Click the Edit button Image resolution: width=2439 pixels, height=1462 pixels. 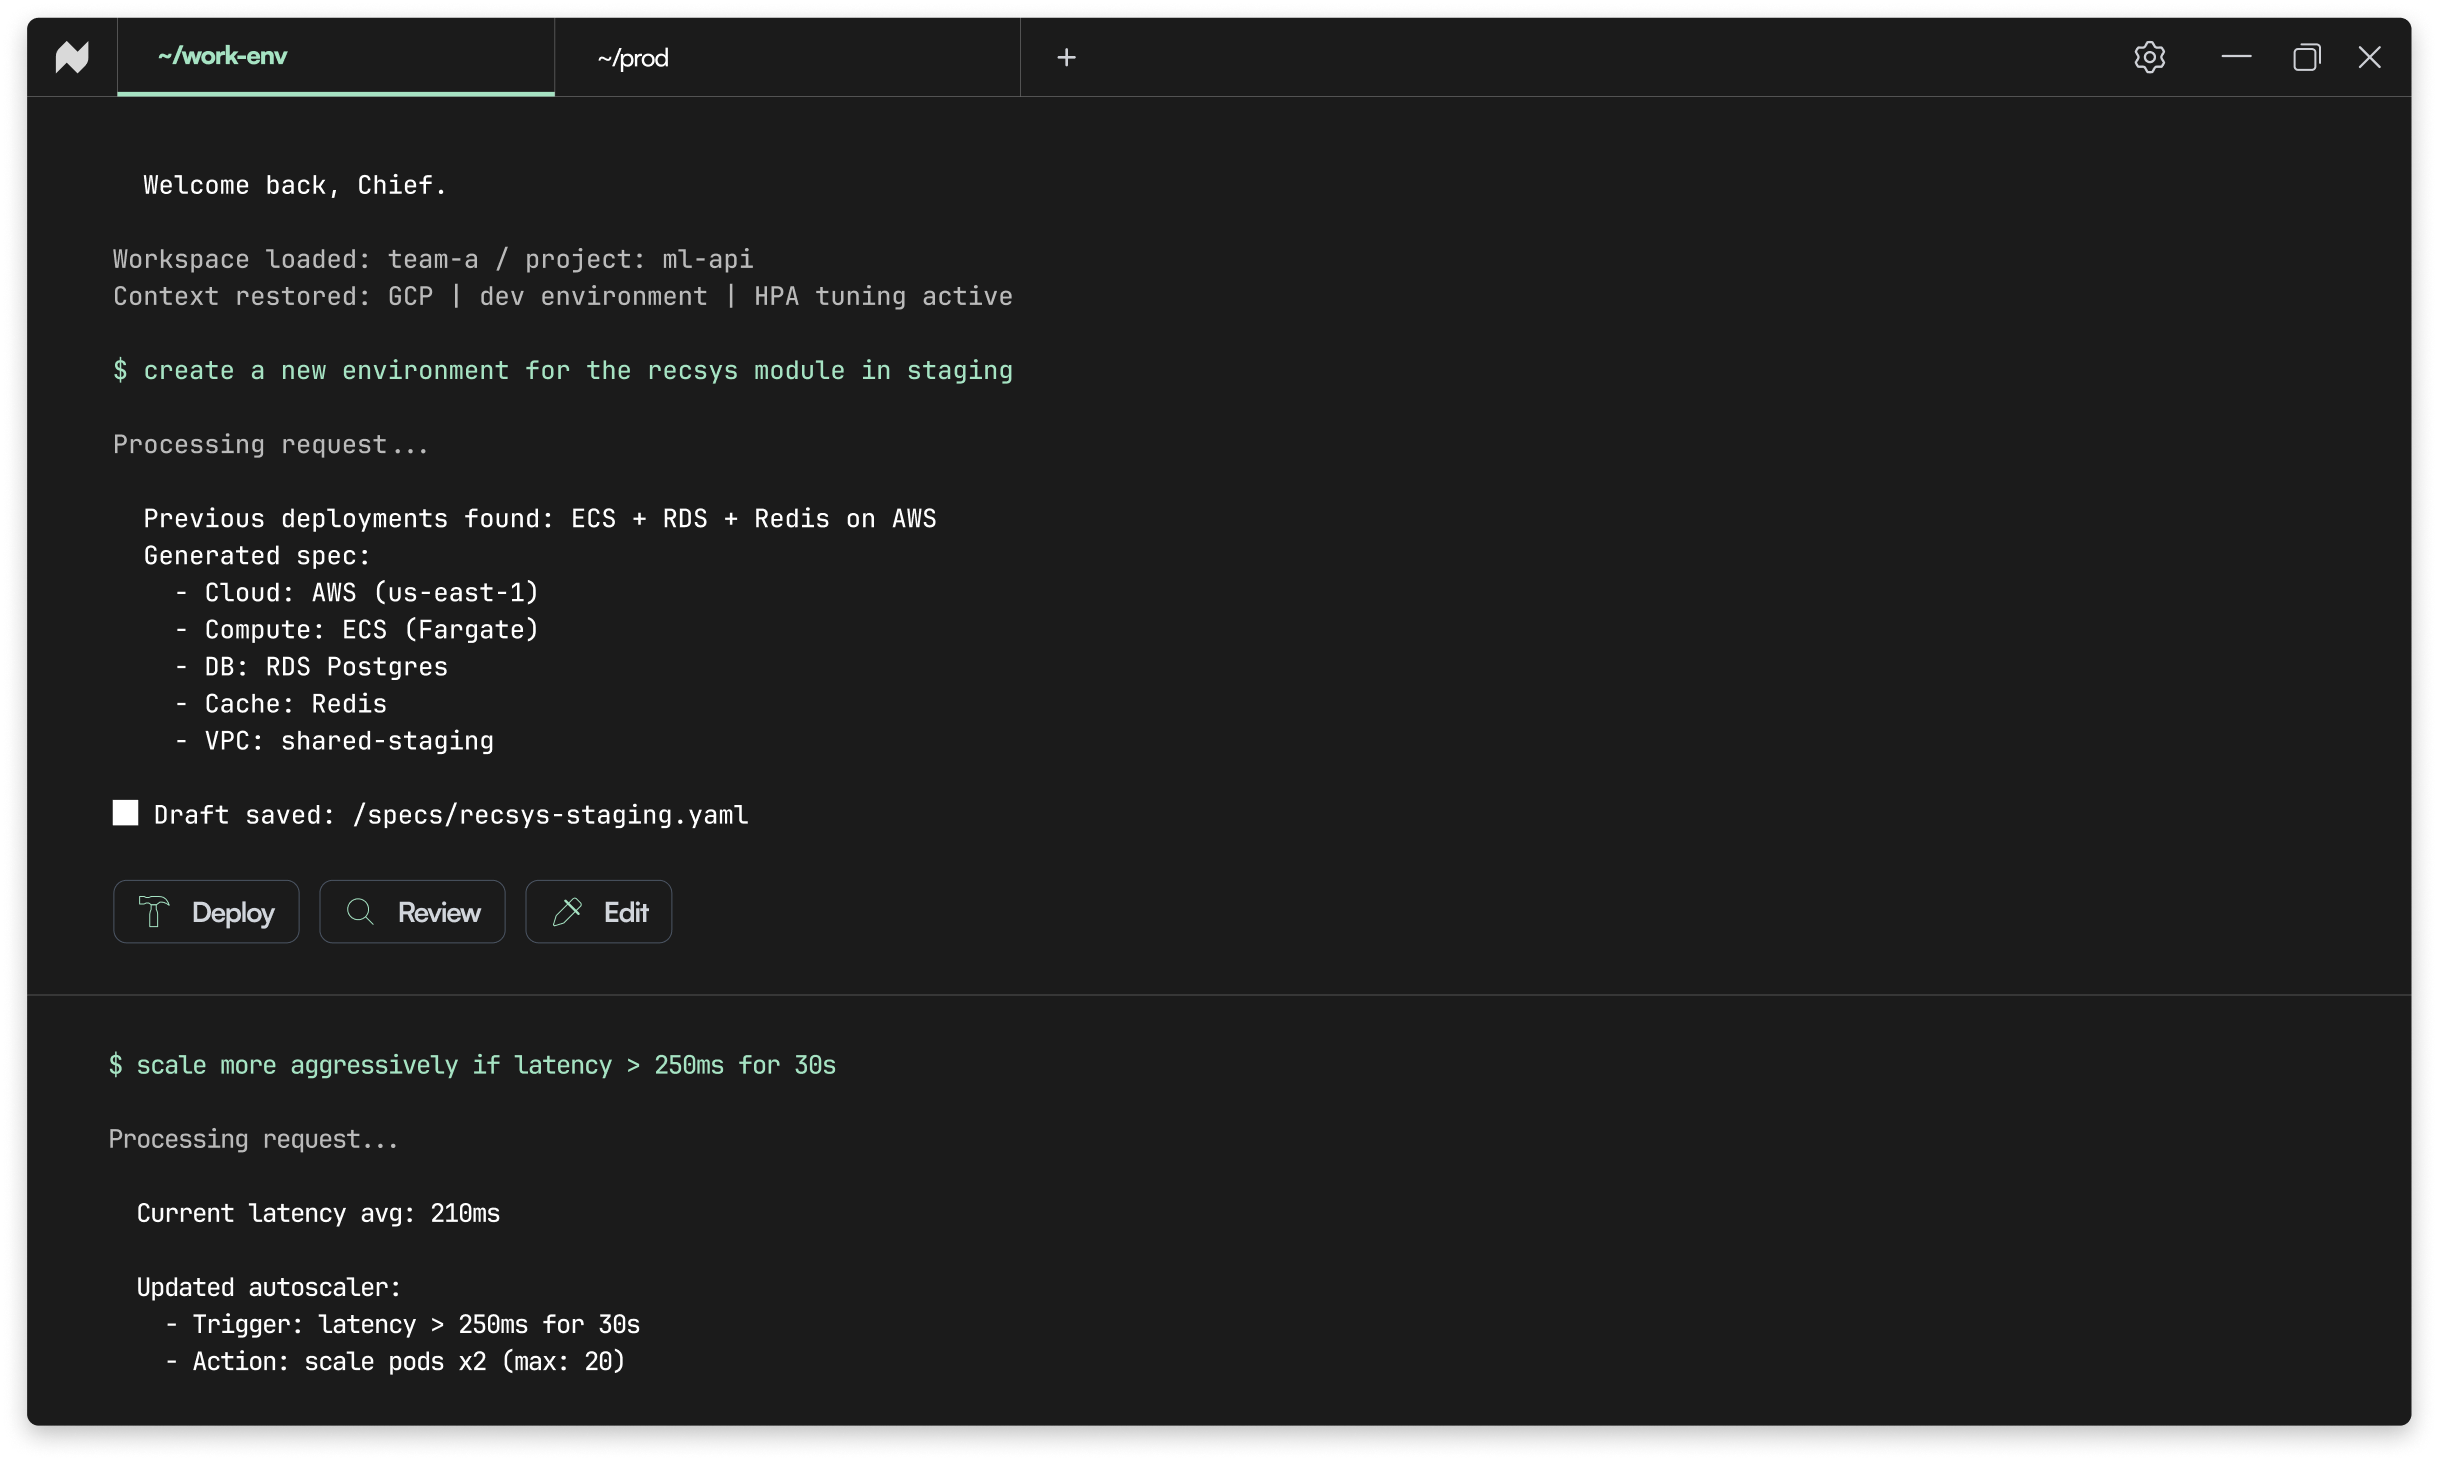(598, 911)
